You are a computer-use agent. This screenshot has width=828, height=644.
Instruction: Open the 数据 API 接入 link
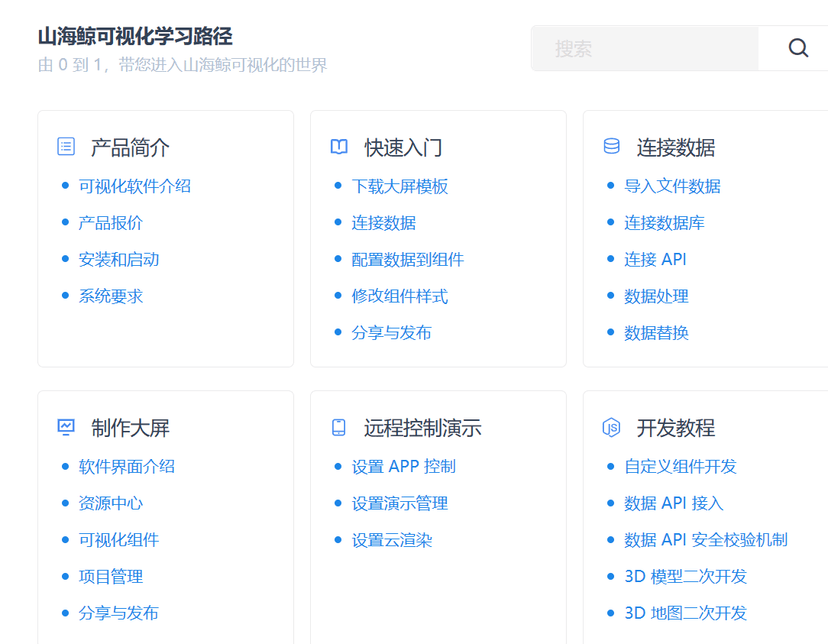pyautogui.click(x=674, y=503)
